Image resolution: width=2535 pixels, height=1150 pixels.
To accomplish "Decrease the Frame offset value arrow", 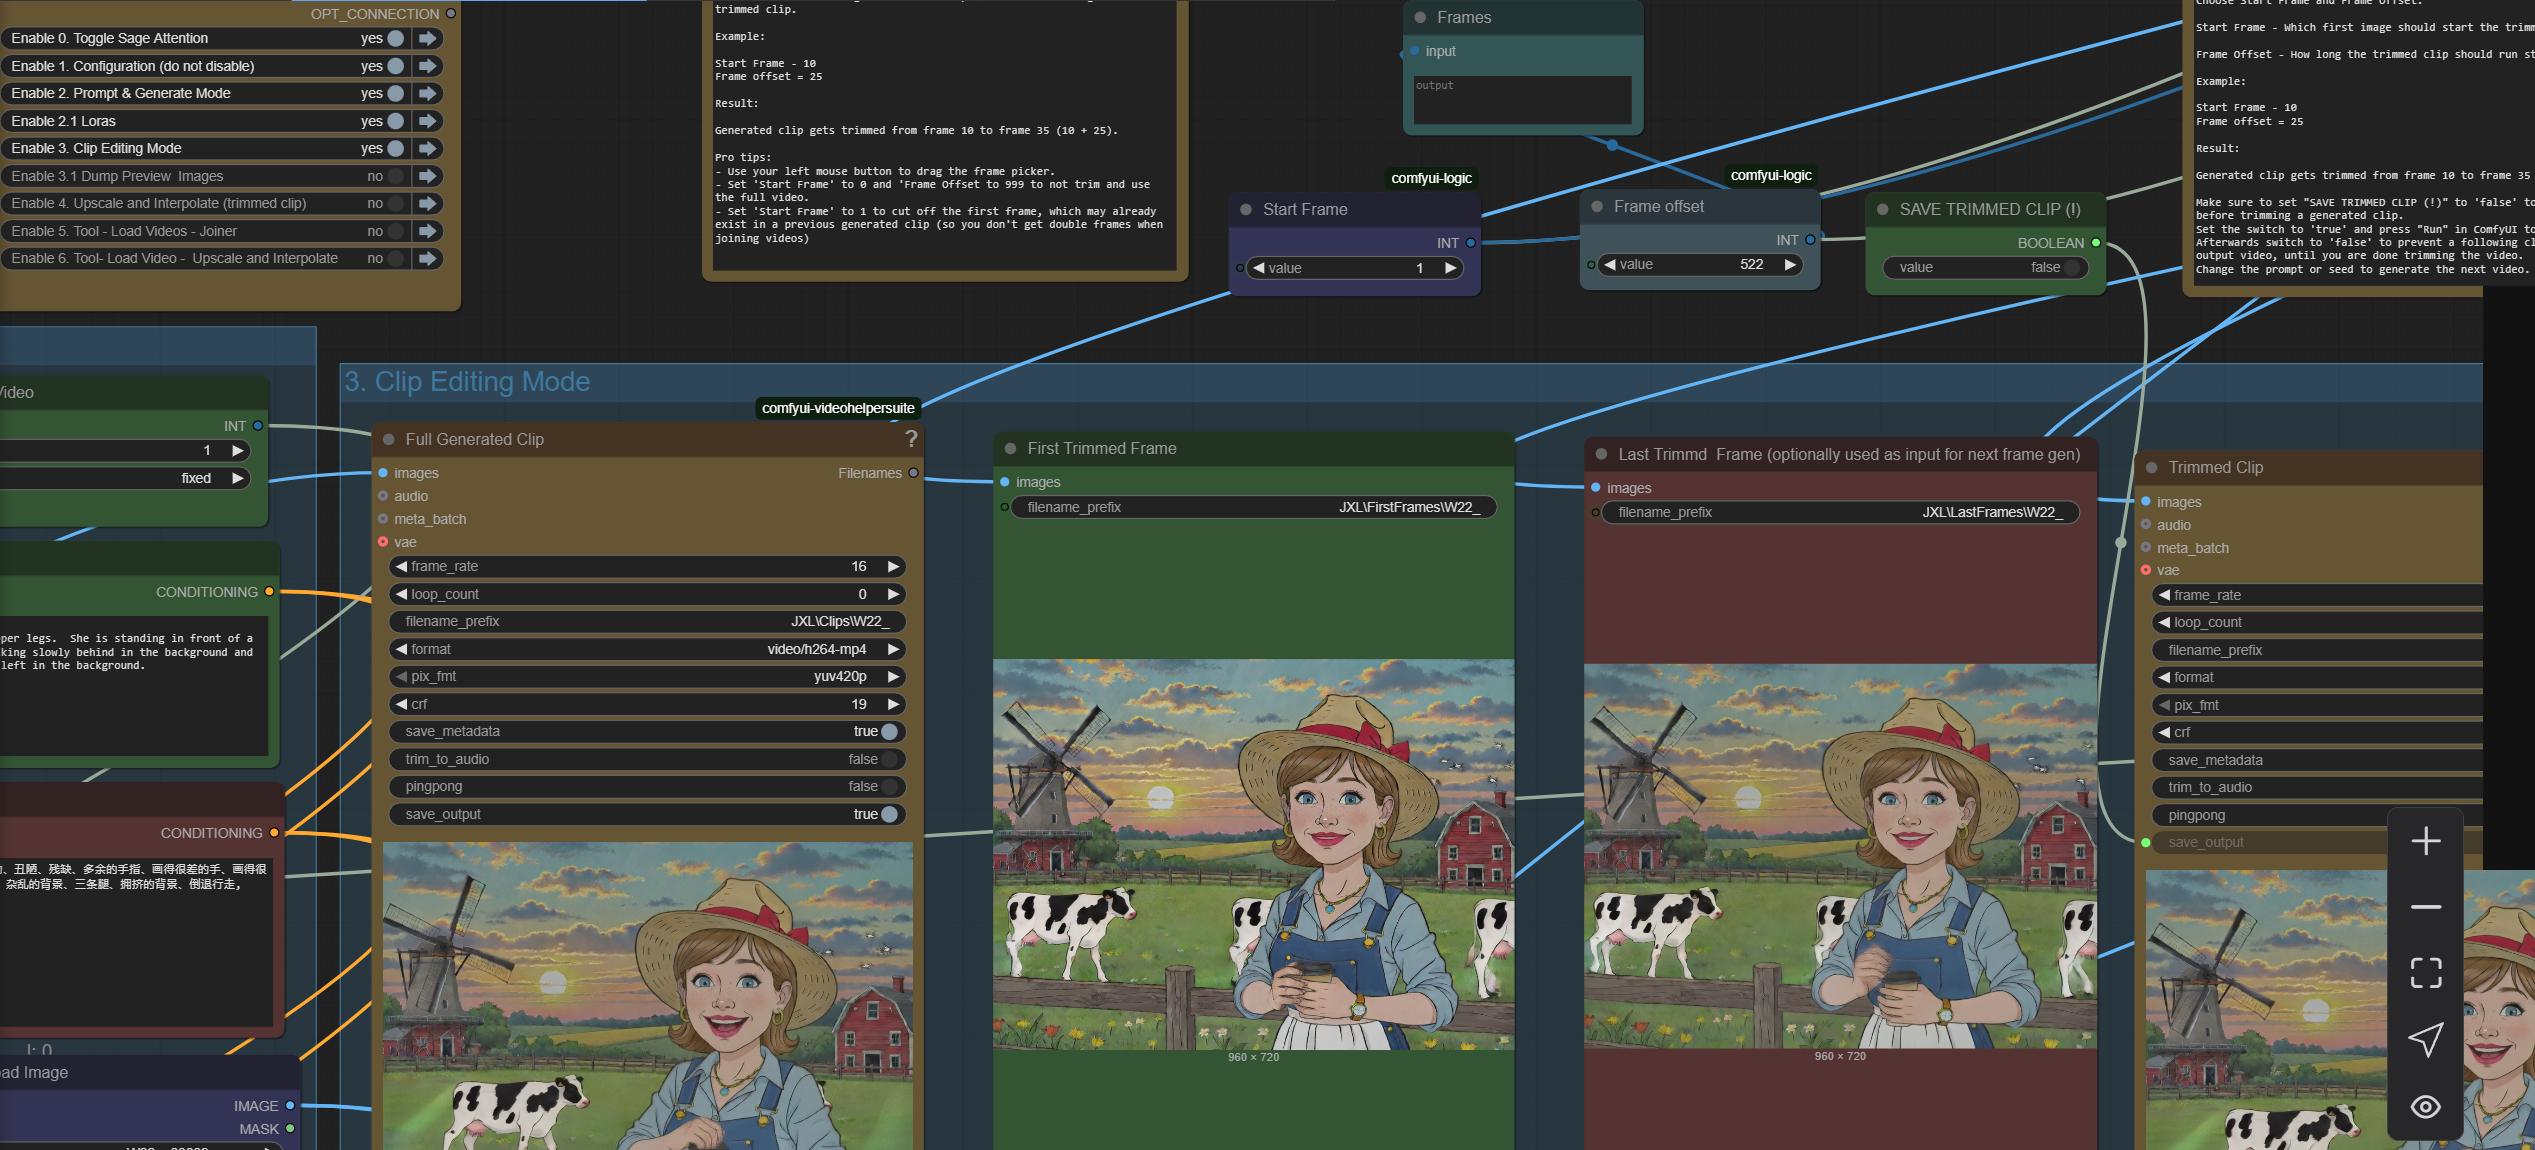I will point(1610,264).
